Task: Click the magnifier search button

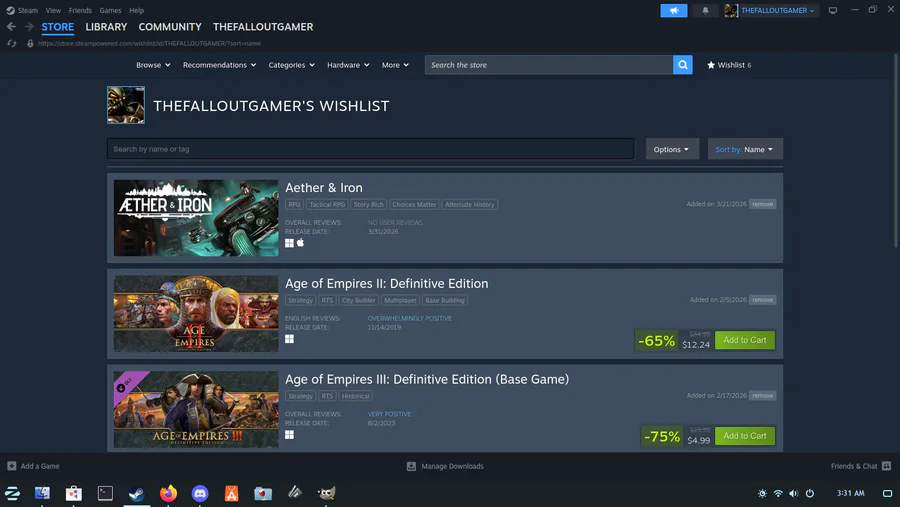Action: coord(682,65)
